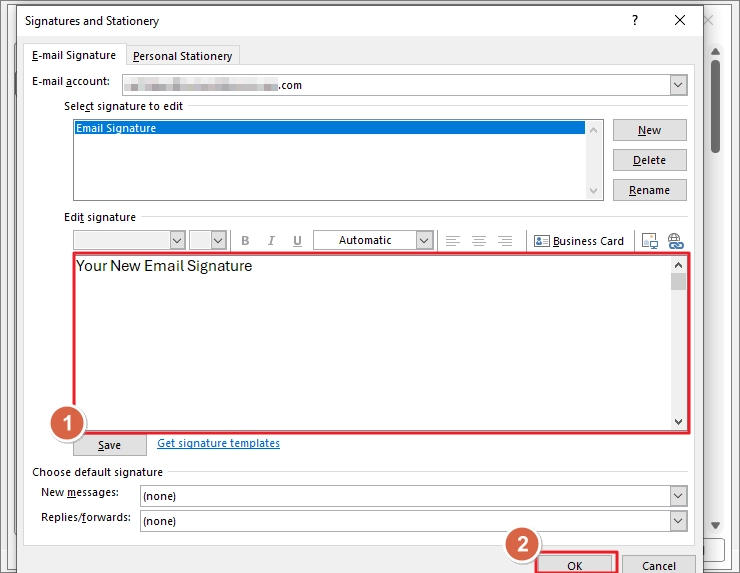Open the font name dropdown

[x=177, y=240]
